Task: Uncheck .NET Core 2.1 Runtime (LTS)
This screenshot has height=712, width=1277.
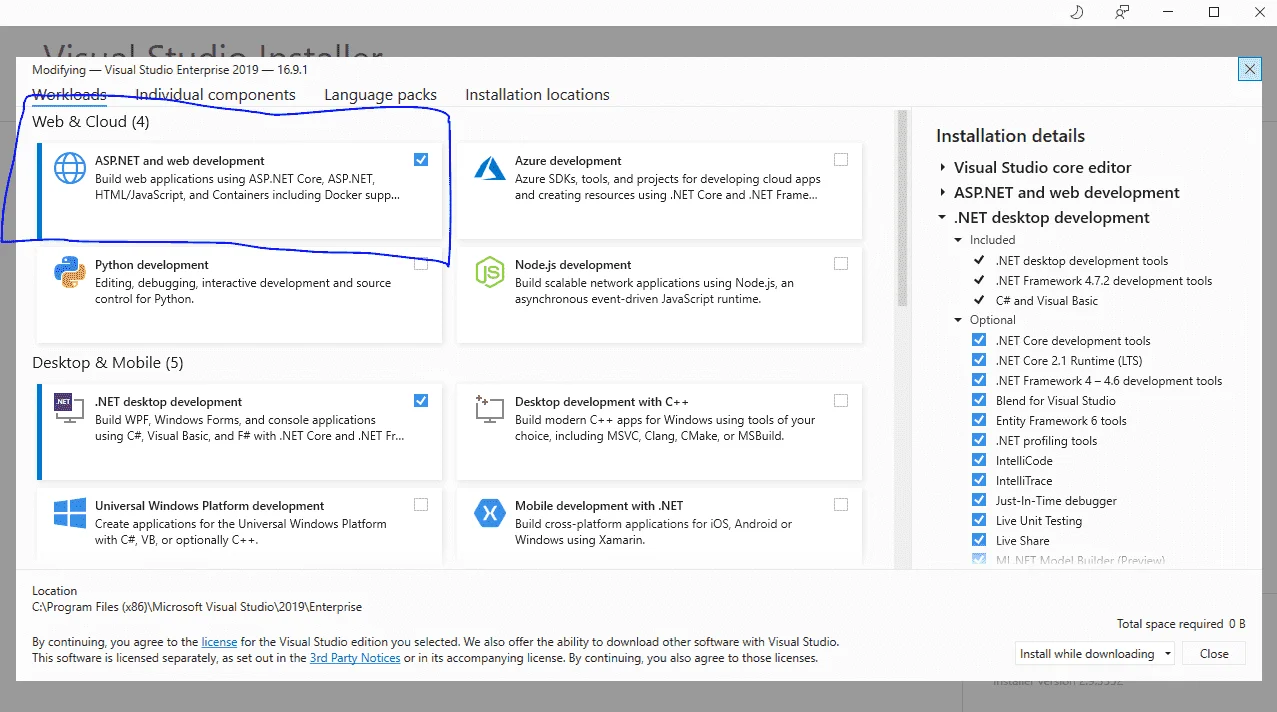Action: [979, 360]
